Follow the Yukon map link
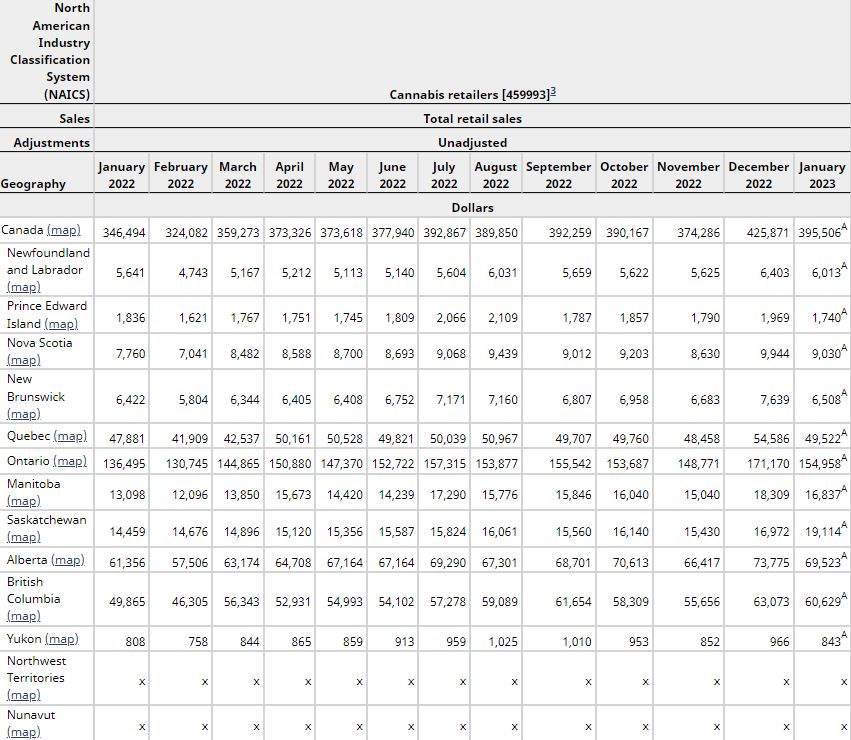Viewport: 851px width, 740px height. click(62, 639)
